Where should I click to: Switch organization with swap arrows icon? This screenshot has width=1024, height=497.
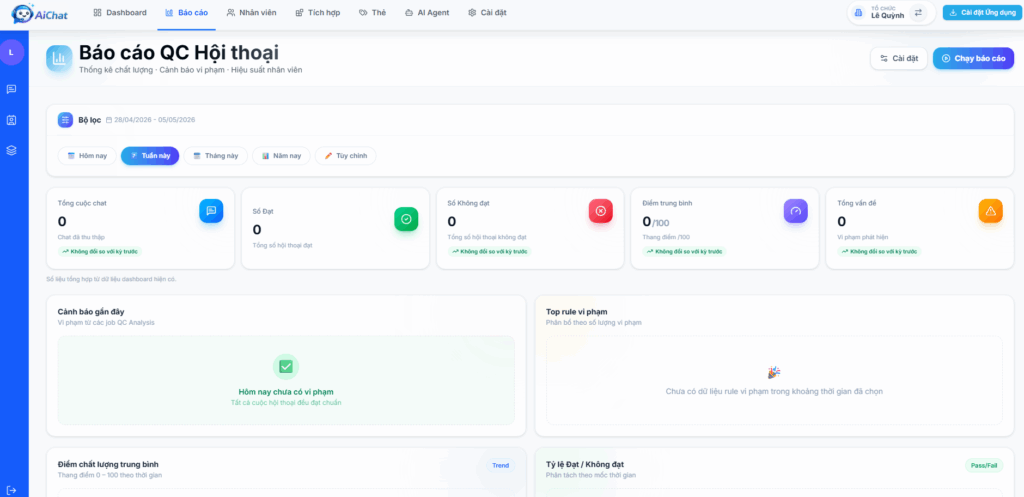[x=918, y=12]
